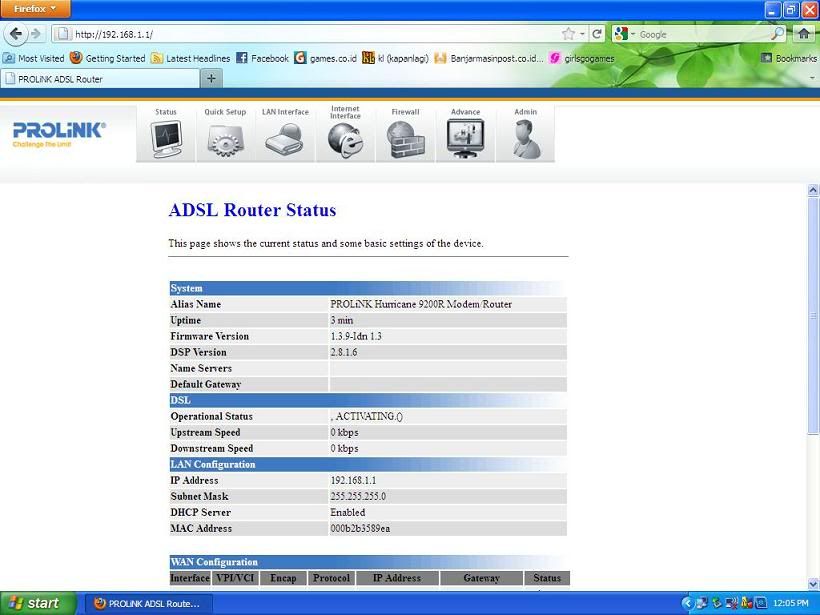Viewport: 820px width, 615px height.
Task: Select the PROLiNK ADSL Router taskbar button
Action: pyautogui.click(x=149, y=603)
